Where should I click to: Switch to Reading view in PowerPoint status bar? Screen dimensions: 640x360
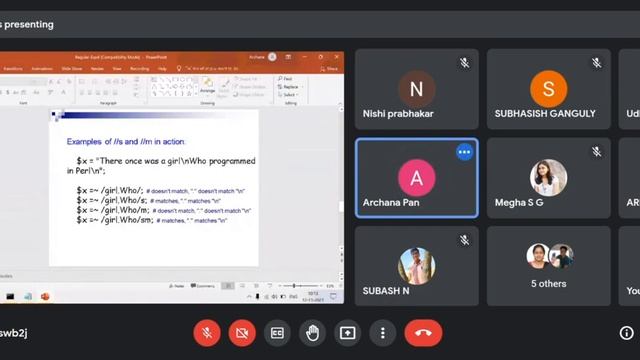click(x=256, y=286)
